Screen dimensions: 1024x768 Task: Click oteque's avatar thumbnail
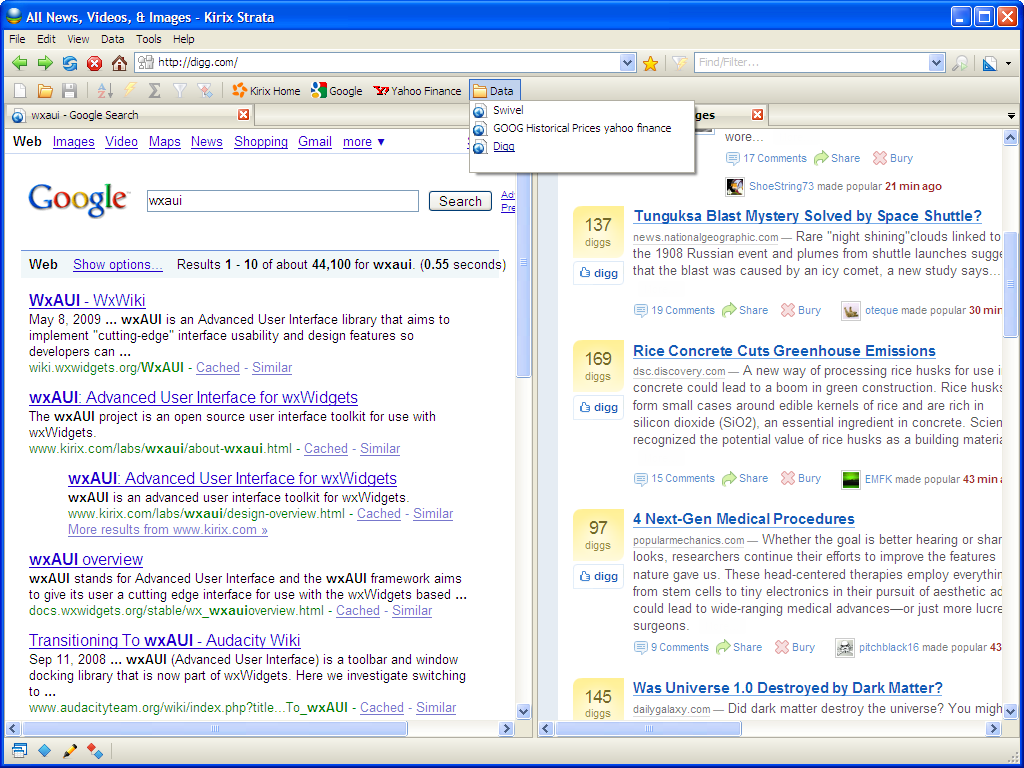[850, 311]
